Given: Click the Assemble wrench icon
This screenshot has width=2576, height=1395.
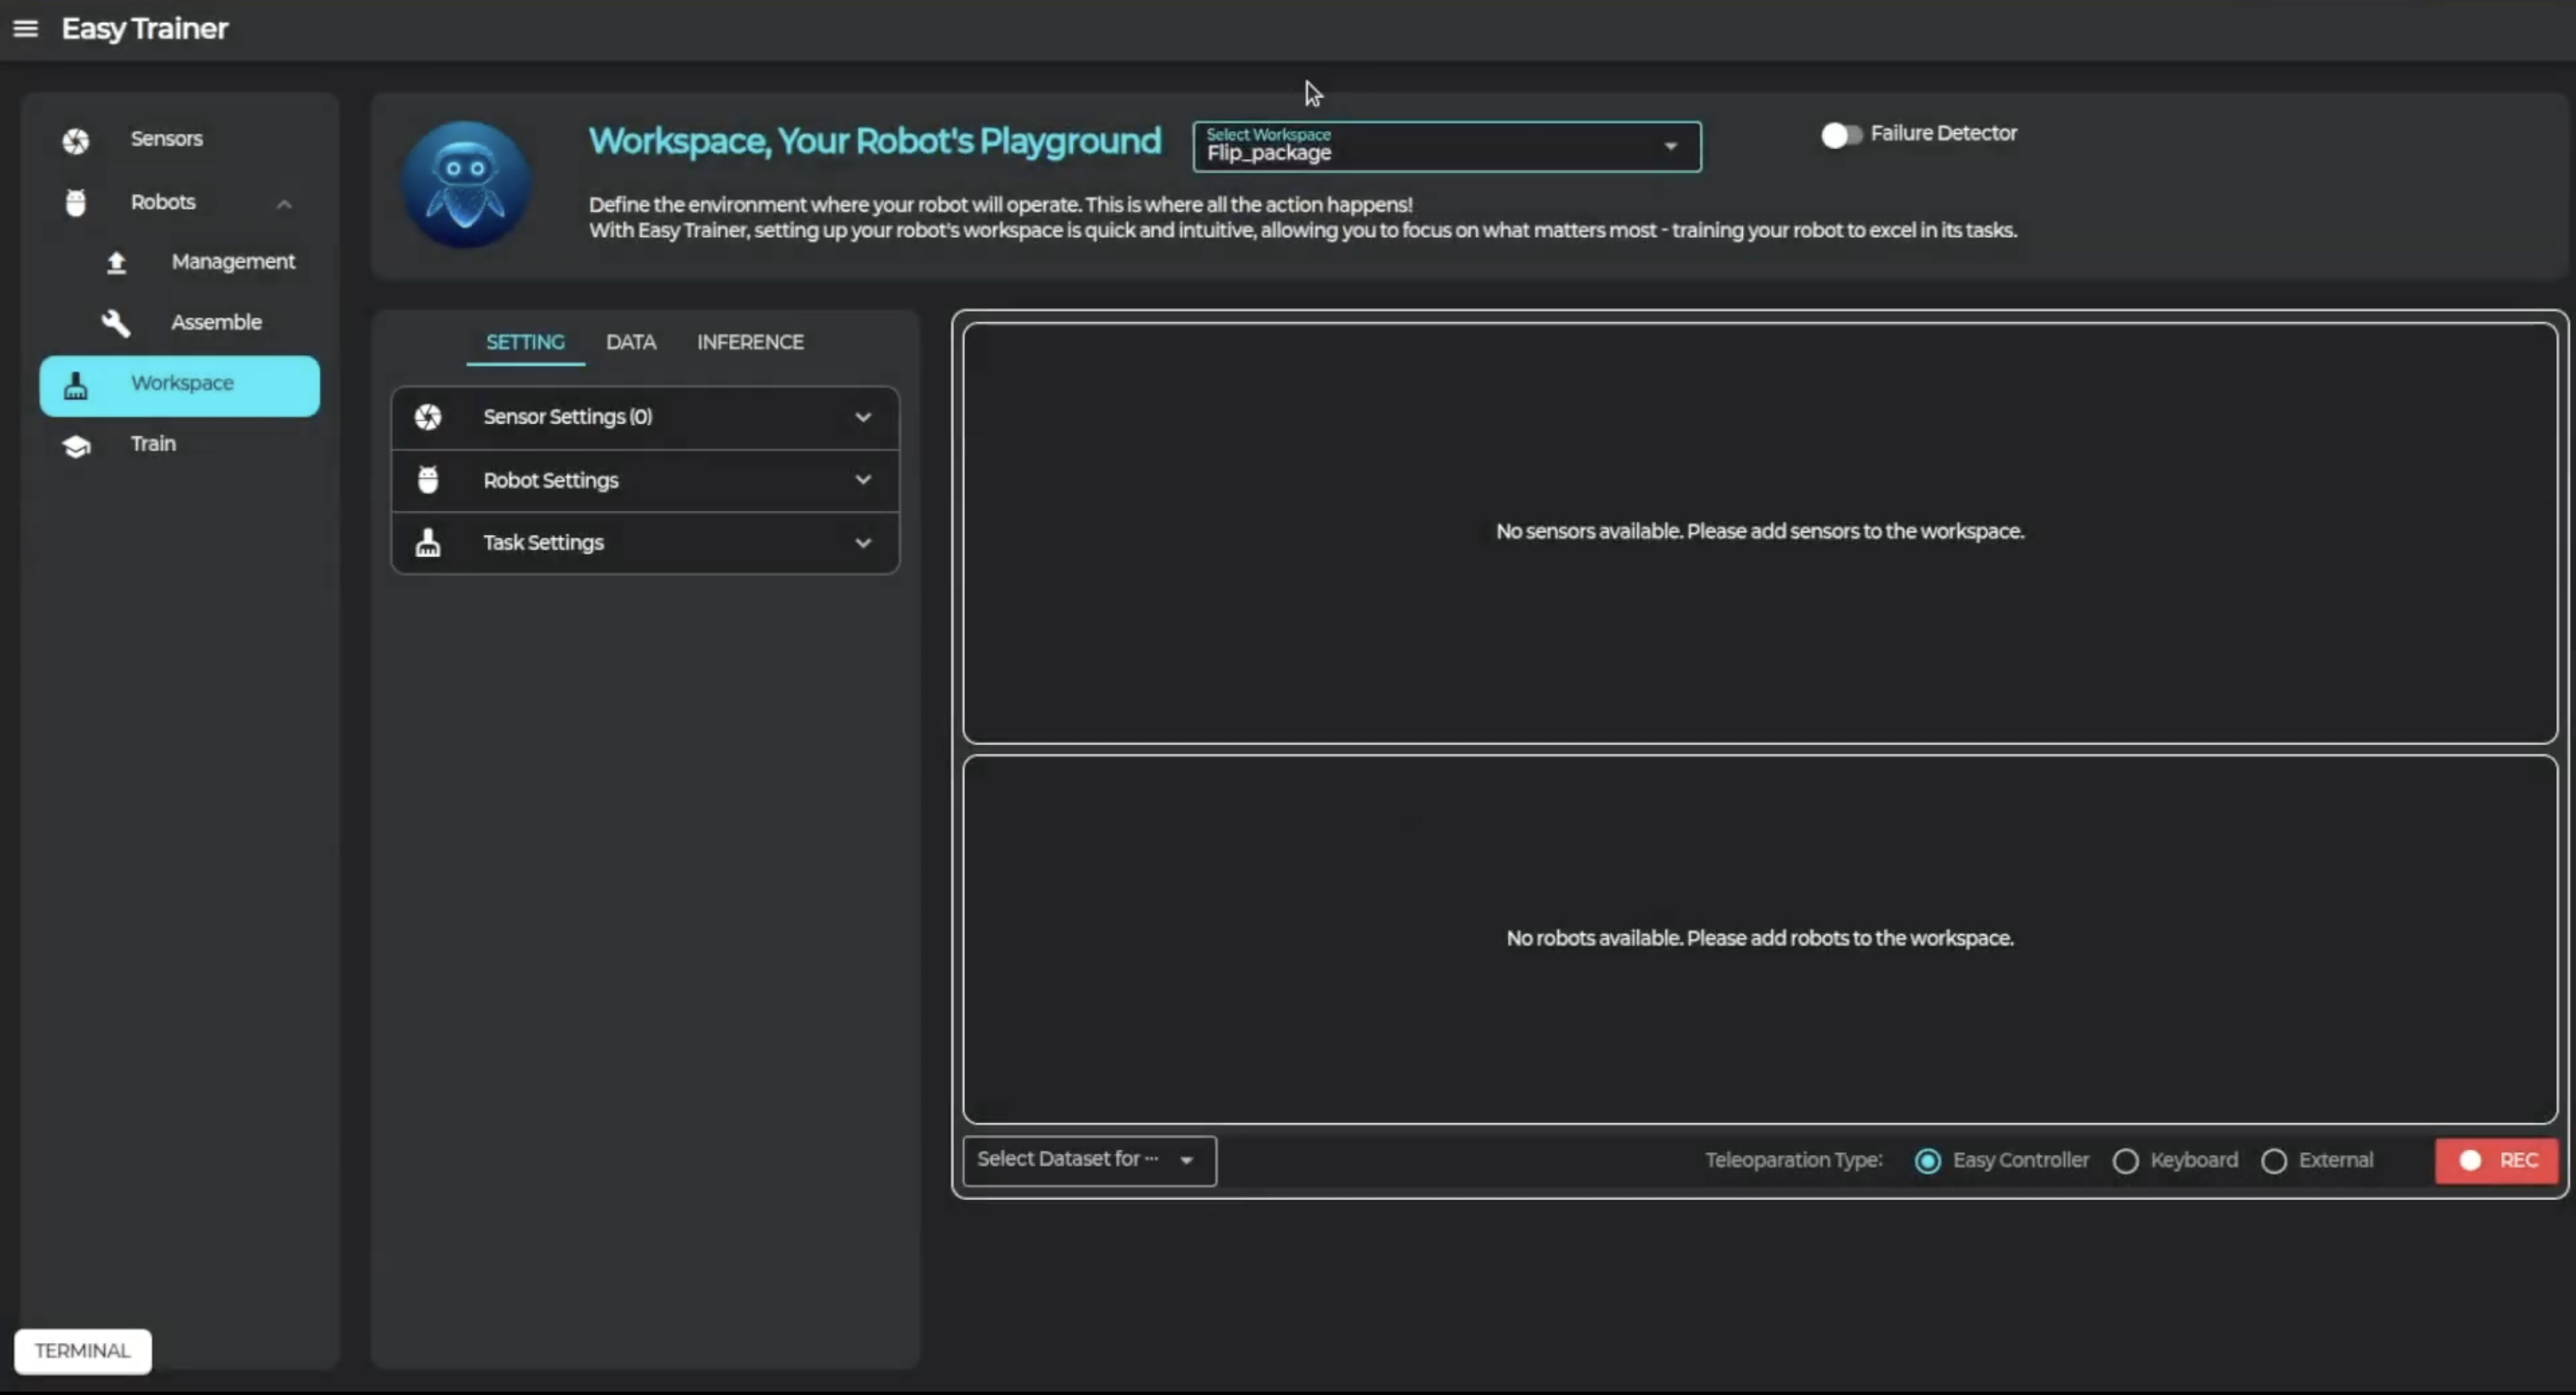Looking at the screenshot, I should point(116,323).
